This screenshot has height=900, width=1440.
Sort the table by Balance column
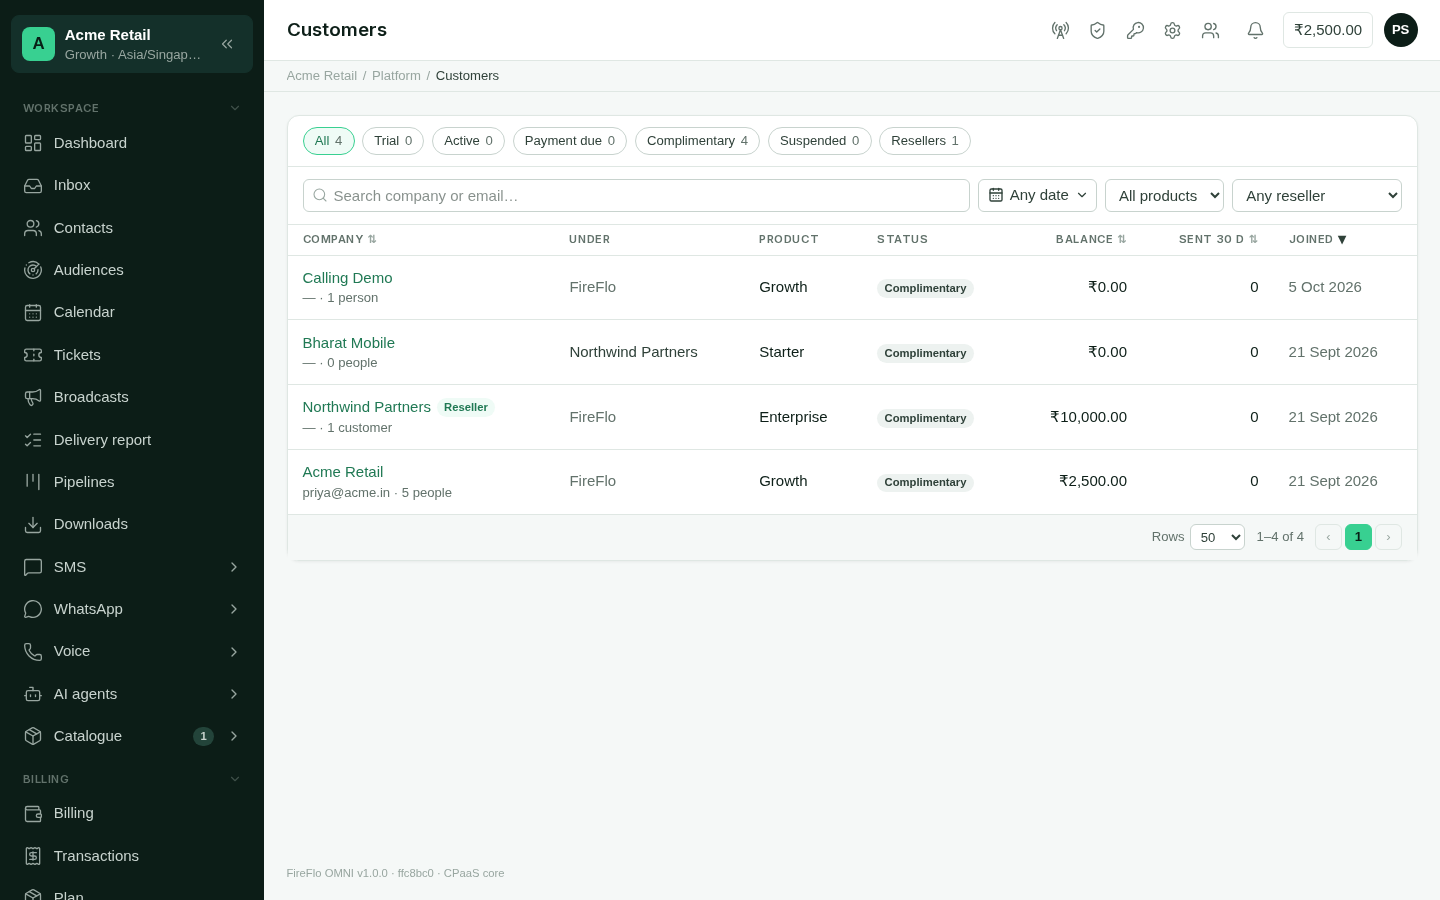click(x=1091, y=239)
